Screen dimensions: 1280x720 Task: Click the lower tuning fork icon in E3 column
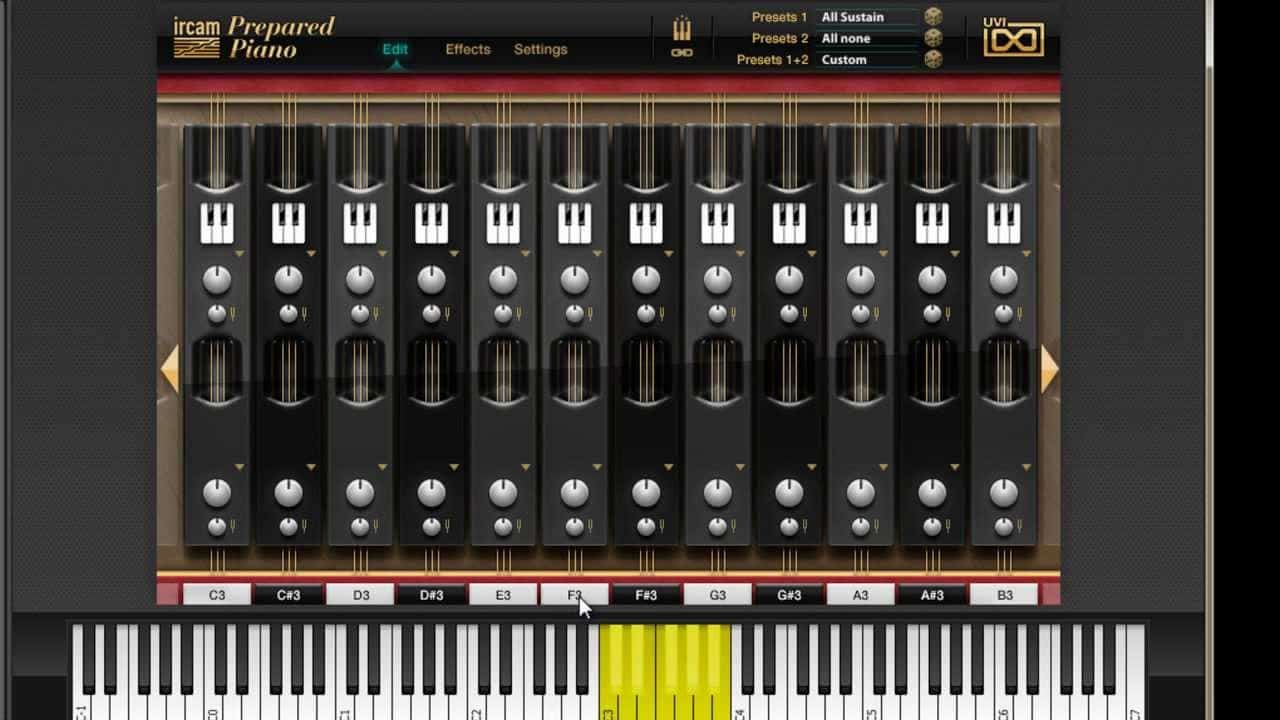click(519, 527)
